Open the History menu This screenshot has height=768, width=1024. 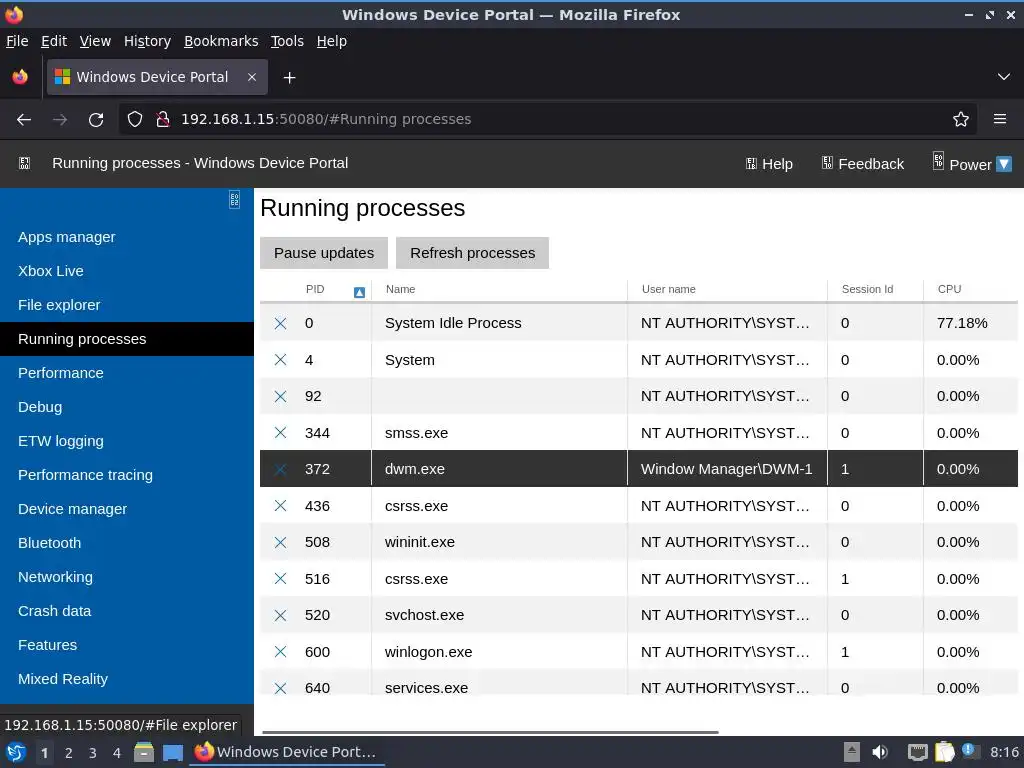point(147,41)
